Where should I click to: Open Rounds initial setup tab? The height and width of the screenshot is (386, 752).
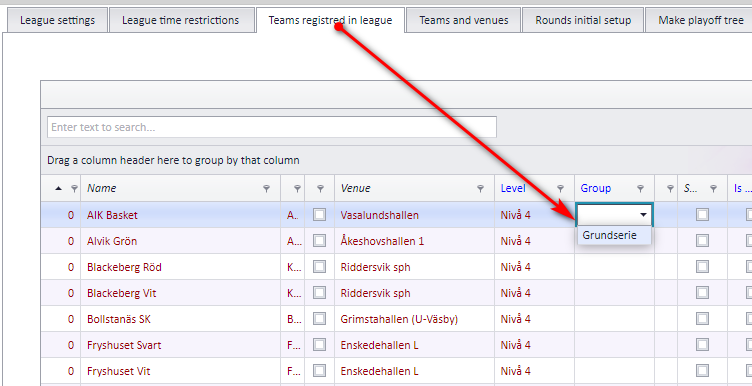[583, 21]
